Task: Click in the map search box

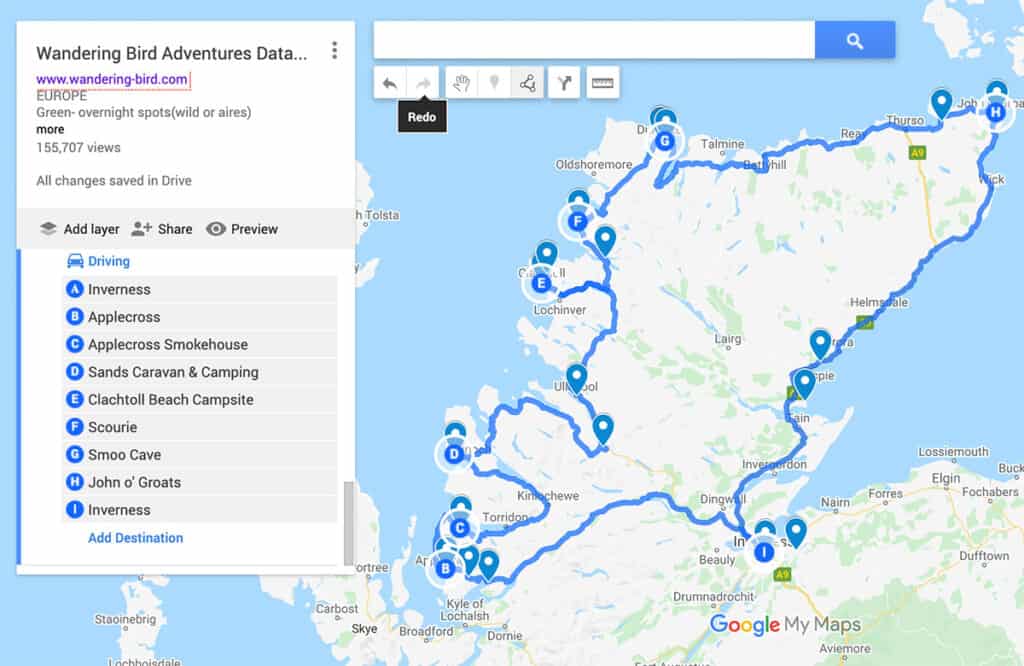Action: pos(594,40)
